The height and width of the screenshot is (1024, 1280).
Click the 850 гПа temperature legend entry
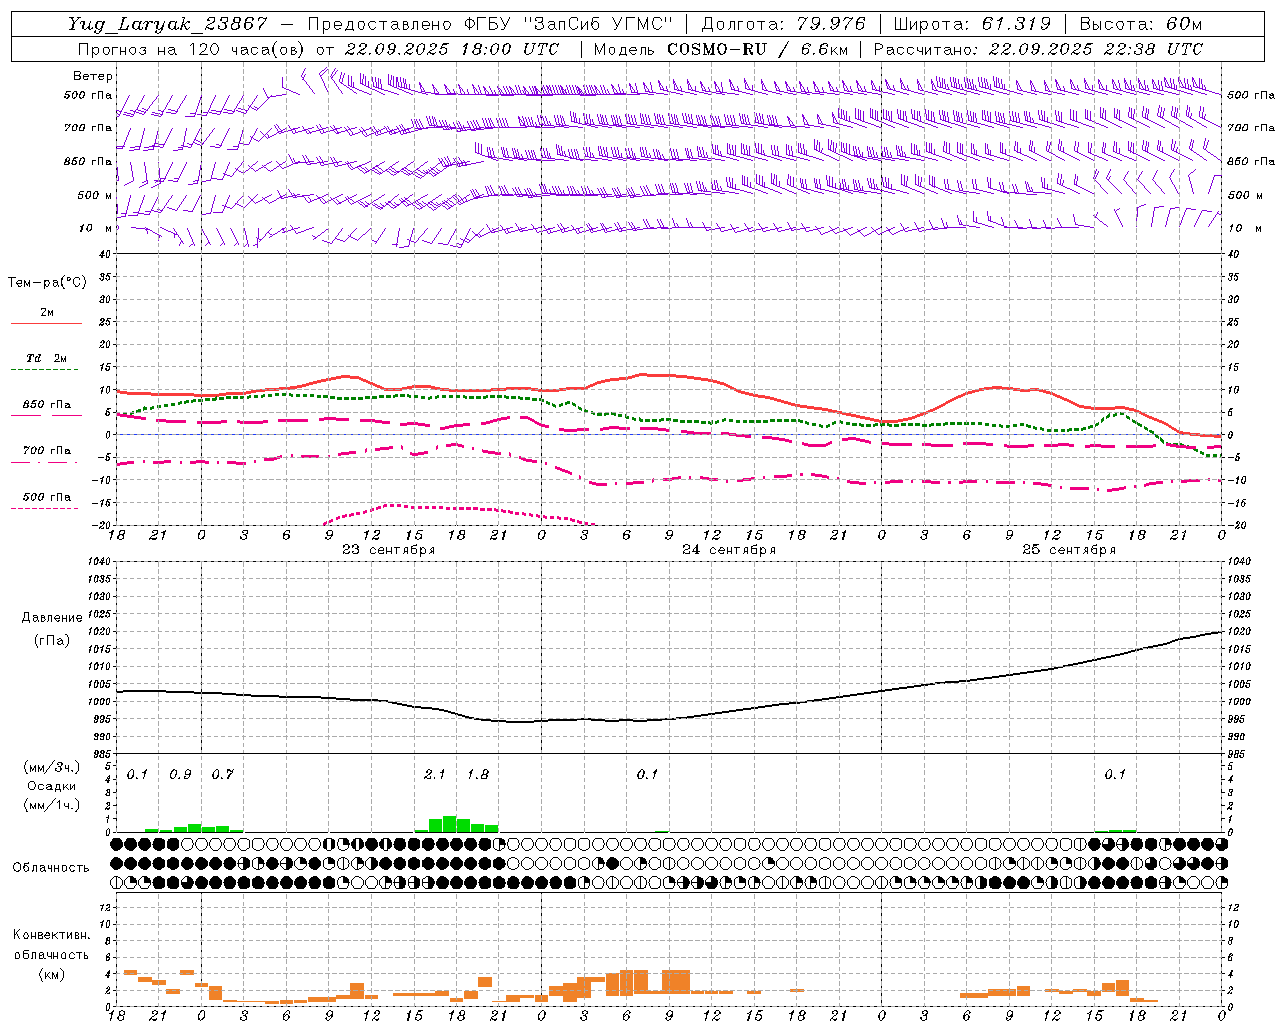coord(47,405)
